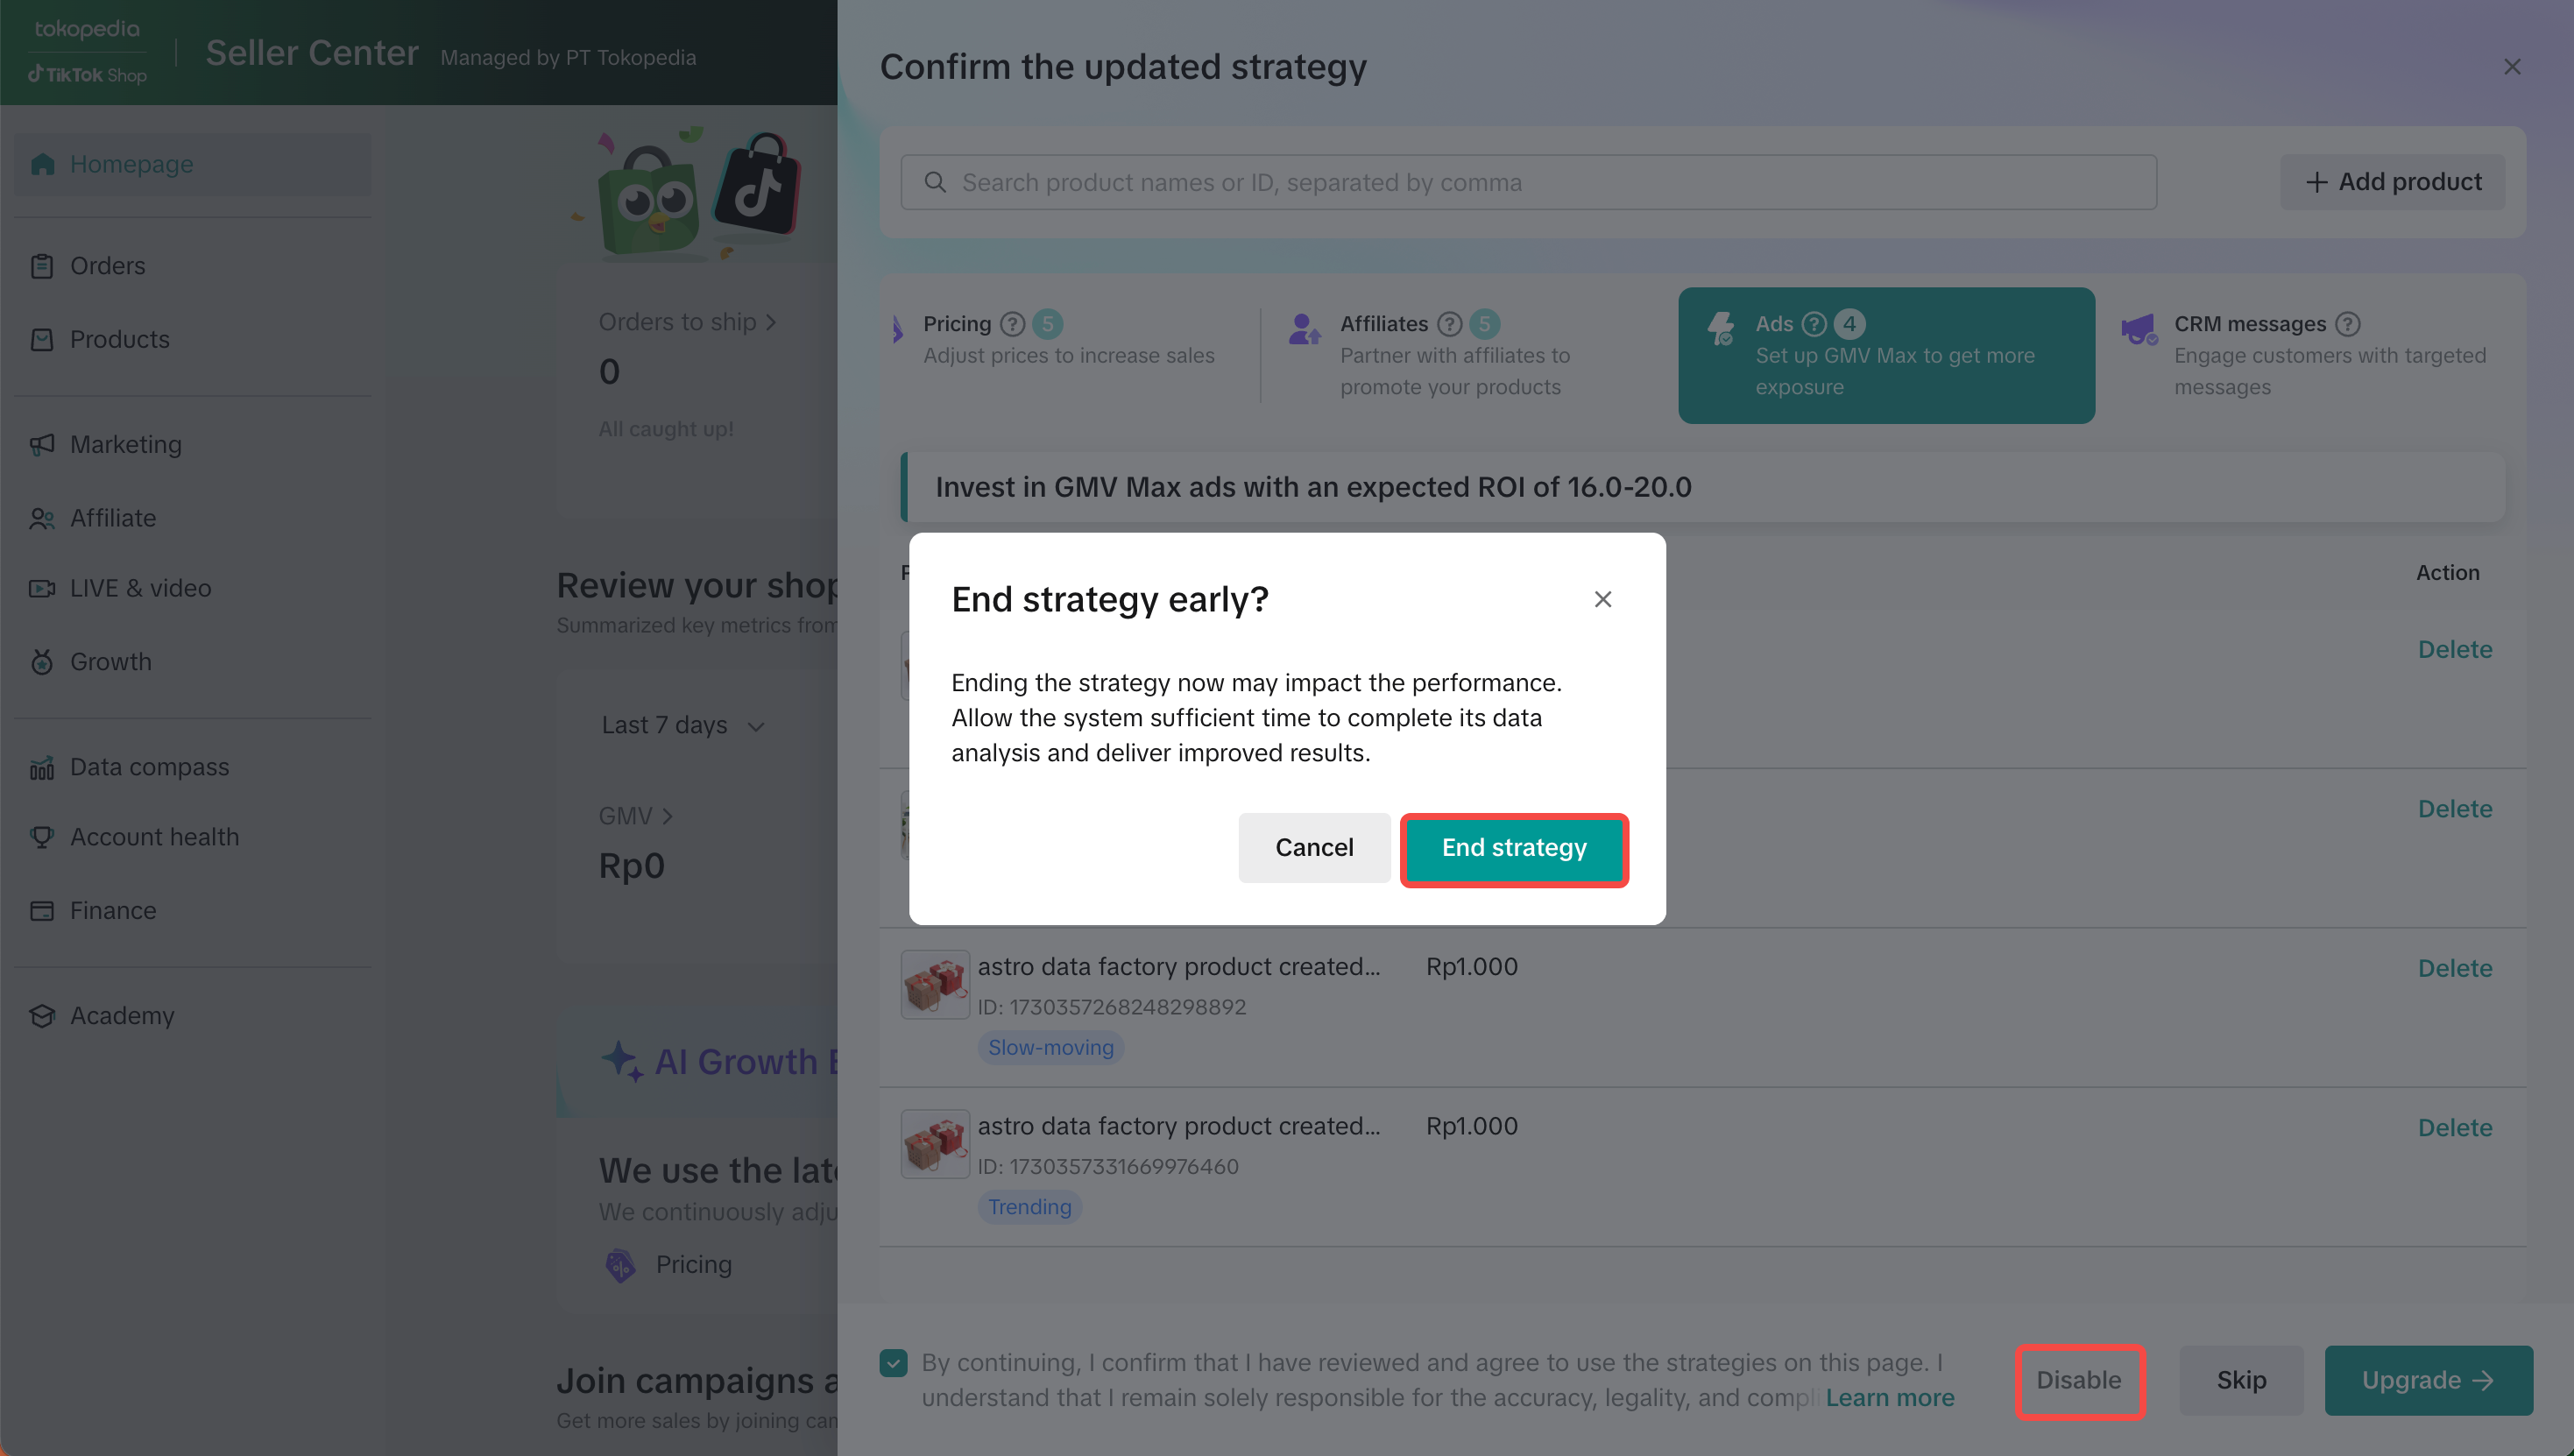Open the Learn more link
Image resolution: width=2574 pixels, height=1456 pixels.
(1889, 1397)
